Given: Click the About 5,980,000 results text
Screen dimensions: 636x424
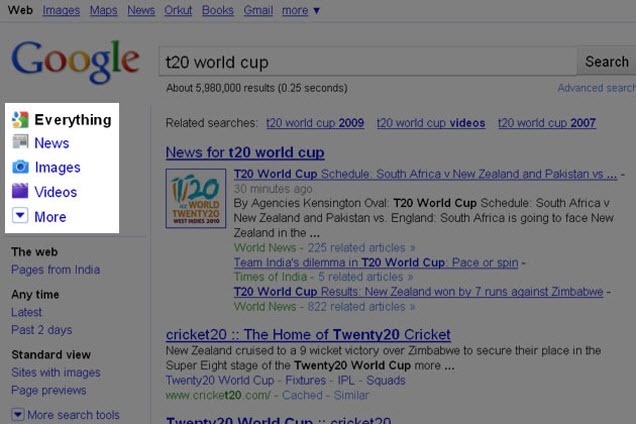Looking at the screenshot, I should 257,88.
